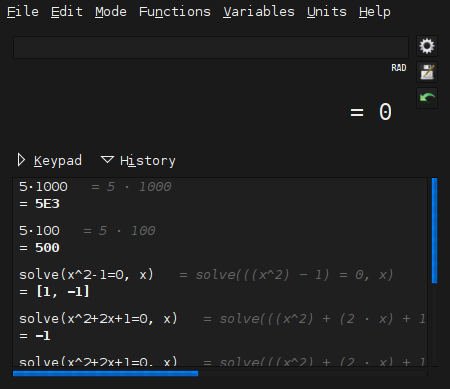Open the Variables menu
The width and height of the screenshot is (450, 389).
(259, 12)
